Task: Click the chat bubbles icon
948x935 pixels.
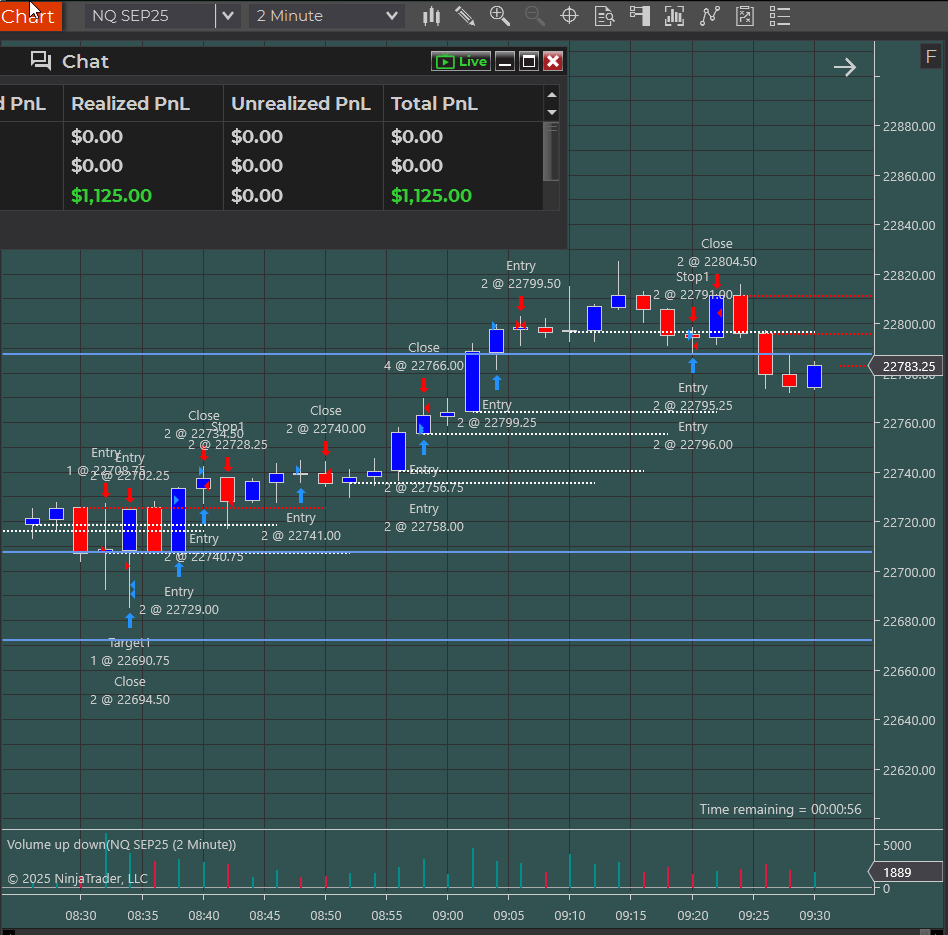Action: [x=41, y=60]
